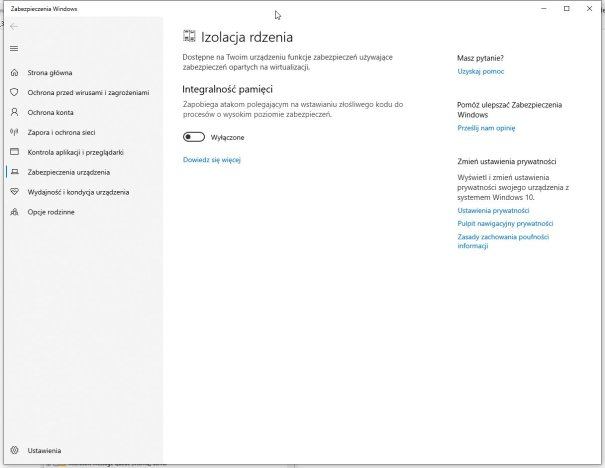This screenshot has width=605, height=468.
Task: Maximize the Zabezpieczenia Windows window
Action: tap(566, 8)
